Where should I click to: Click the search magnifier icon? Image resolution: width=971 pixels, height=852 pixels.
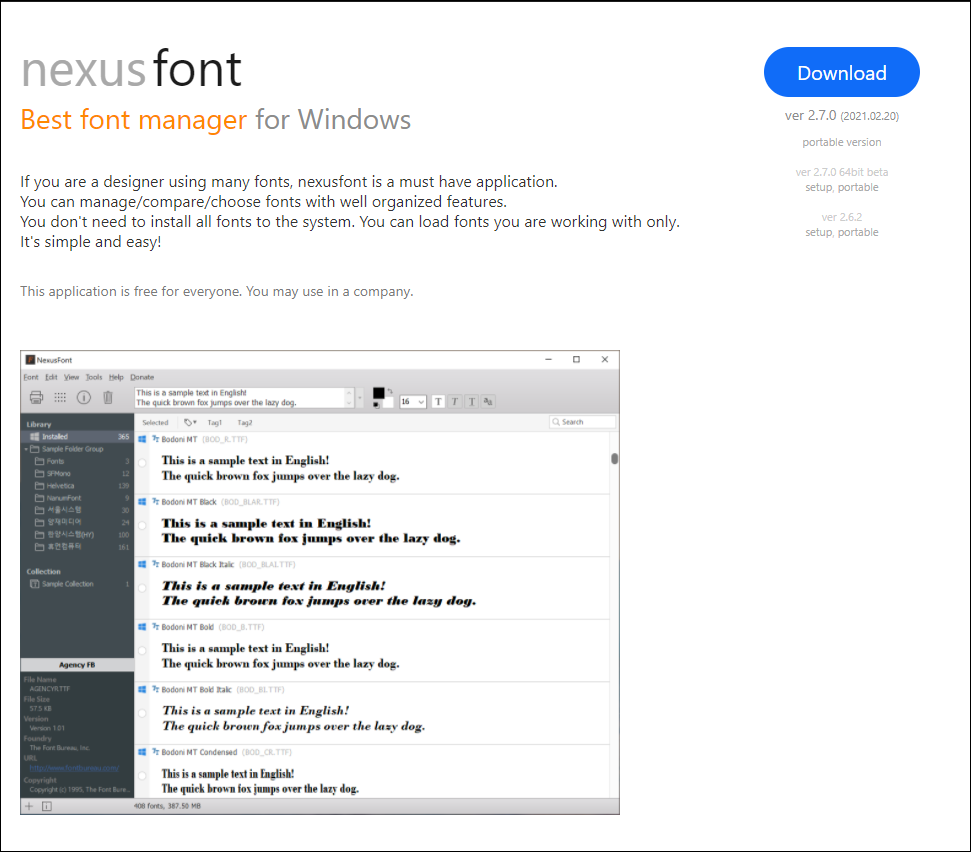coord(556,422)
